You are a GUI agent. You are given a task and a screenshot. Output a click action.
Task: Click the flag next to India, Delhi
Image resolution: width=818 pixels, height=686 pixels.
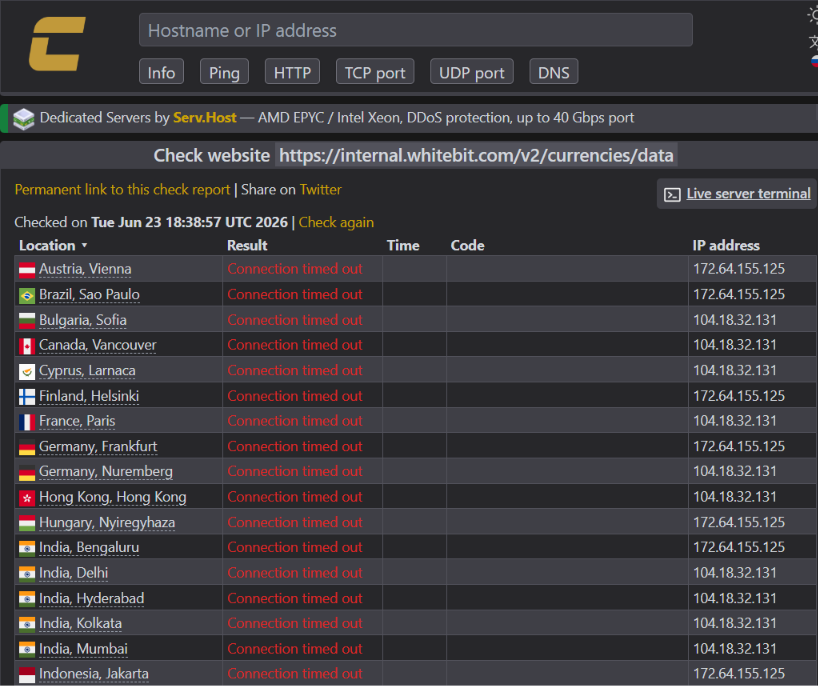click(x=27, y=574)
